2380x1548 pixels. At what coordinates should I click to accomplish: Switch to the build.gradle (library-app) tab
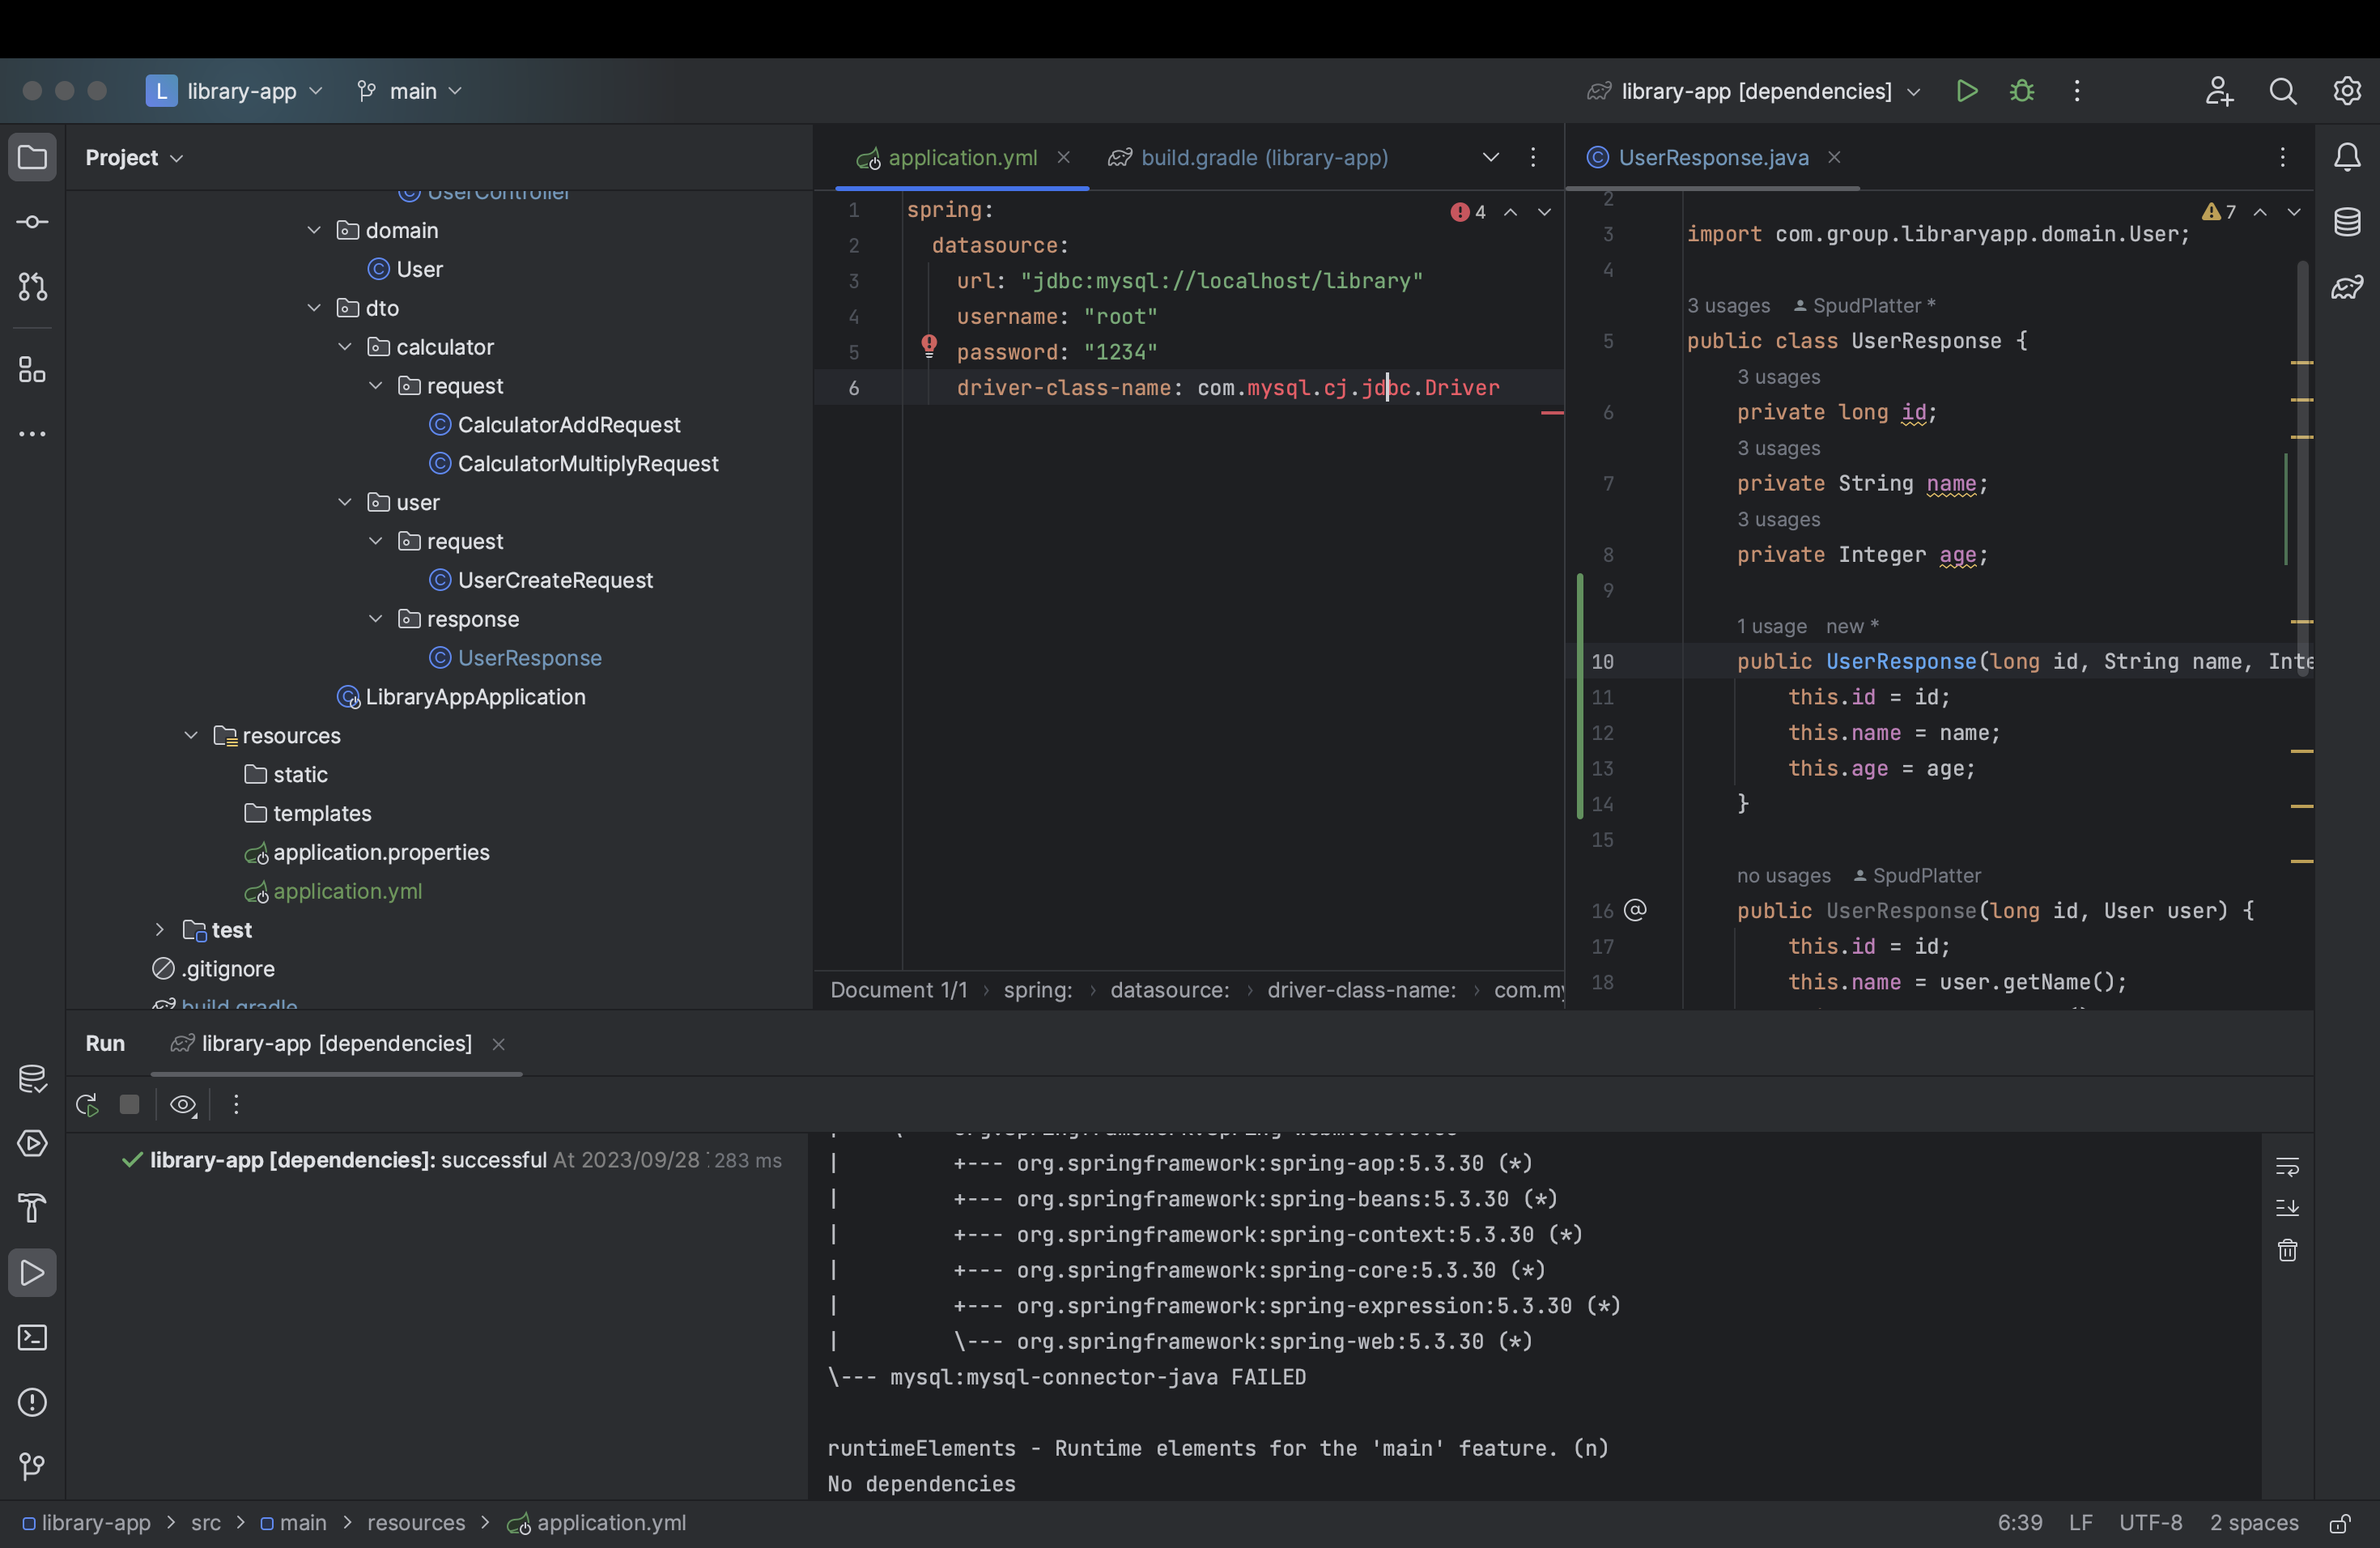1248,157
